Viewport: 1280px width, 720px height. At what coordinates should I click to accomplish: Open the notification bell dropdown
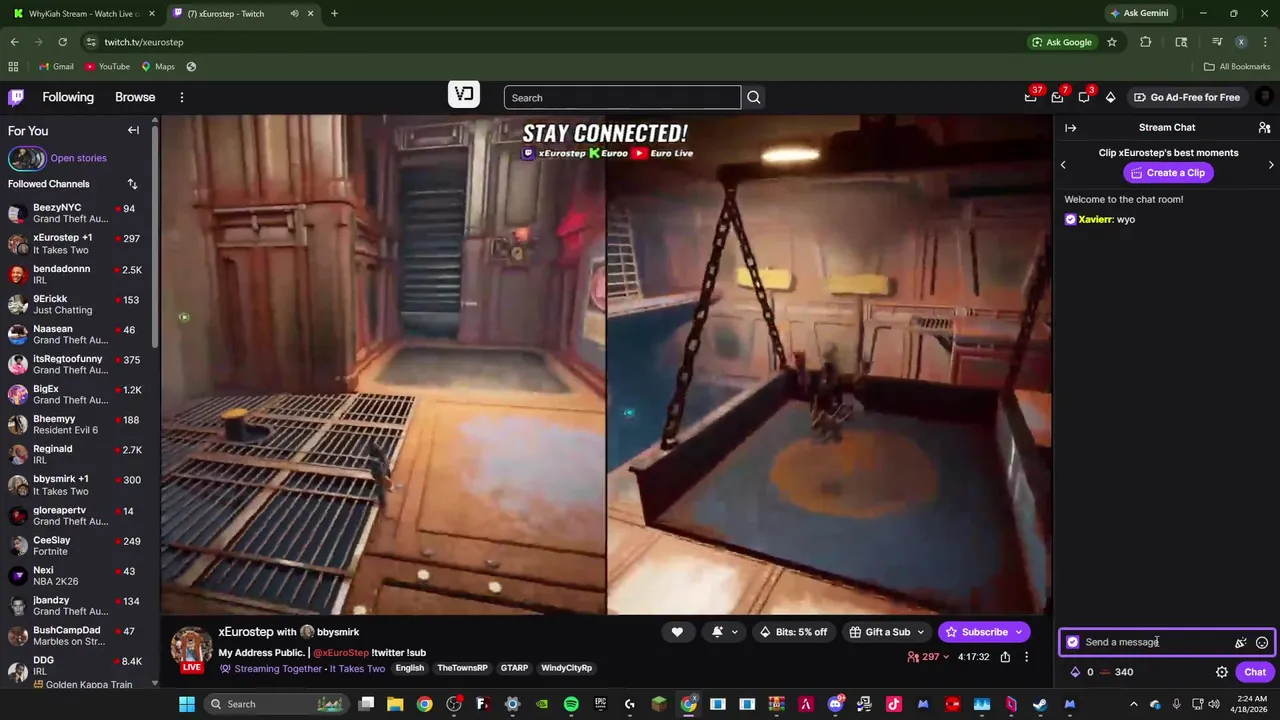click(726, 632)
